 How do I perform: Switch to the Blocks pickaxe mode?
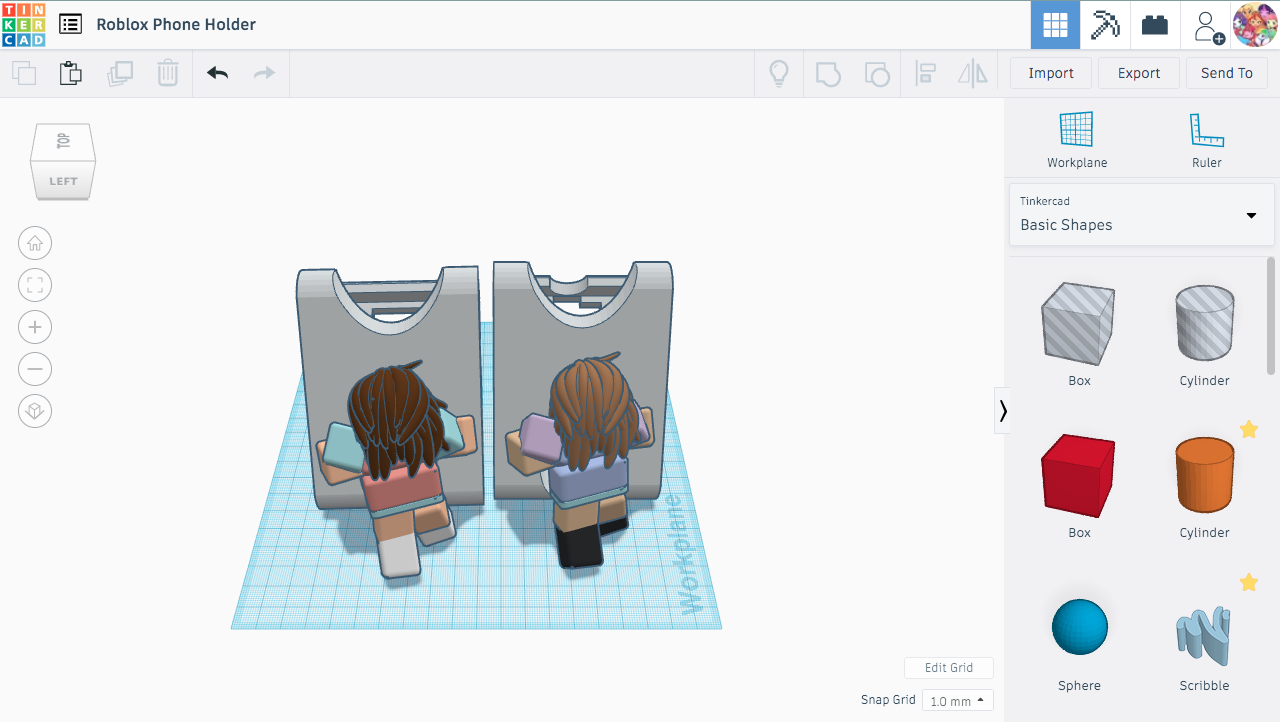click(1105, 25)
